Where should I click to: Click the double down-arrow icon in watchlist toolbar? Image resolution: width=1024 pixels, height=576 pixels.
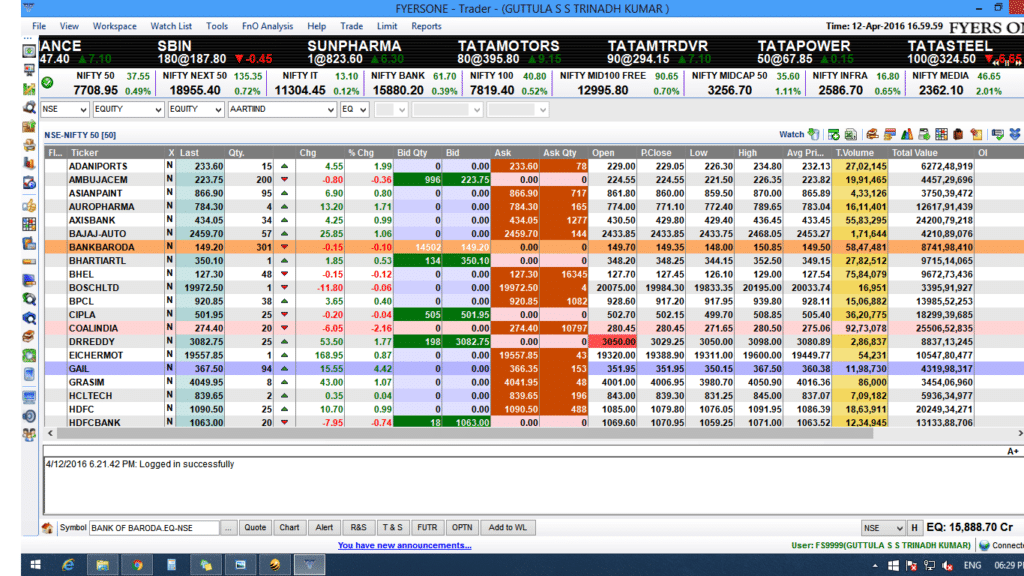(1015, 134)
